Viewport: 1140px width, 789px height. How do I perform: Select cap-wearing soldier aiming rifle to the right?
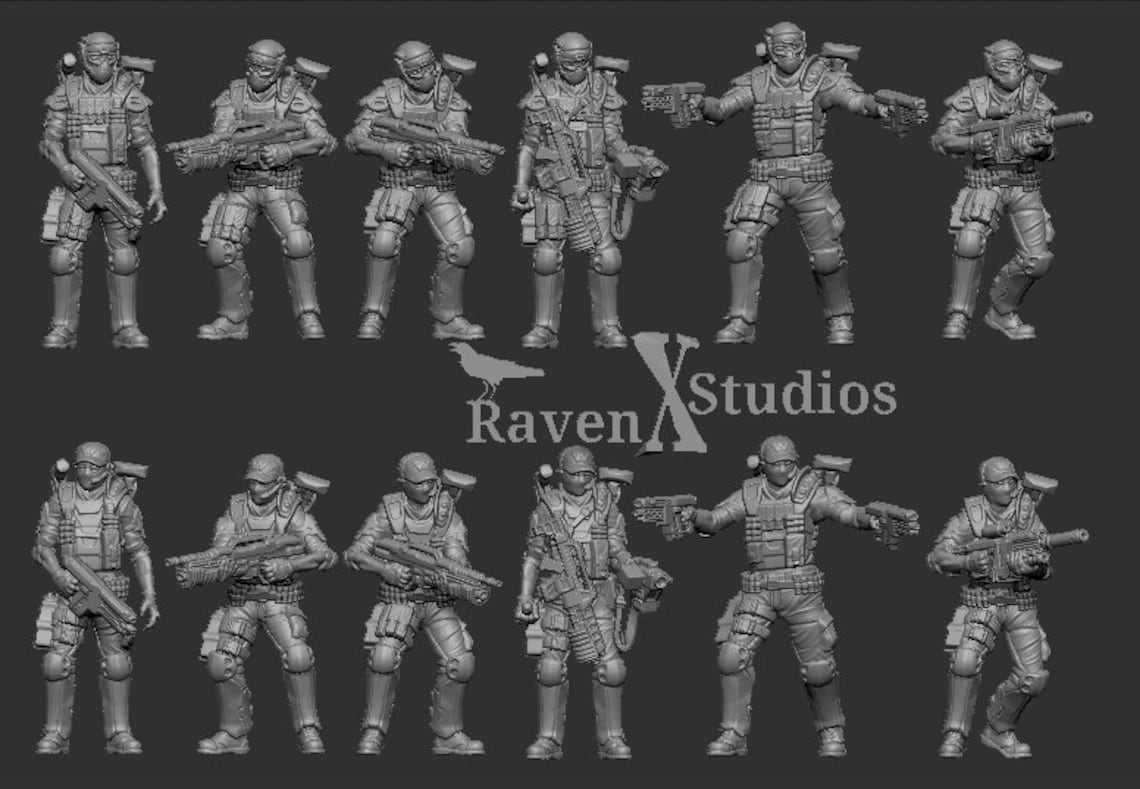coord(422,604)
